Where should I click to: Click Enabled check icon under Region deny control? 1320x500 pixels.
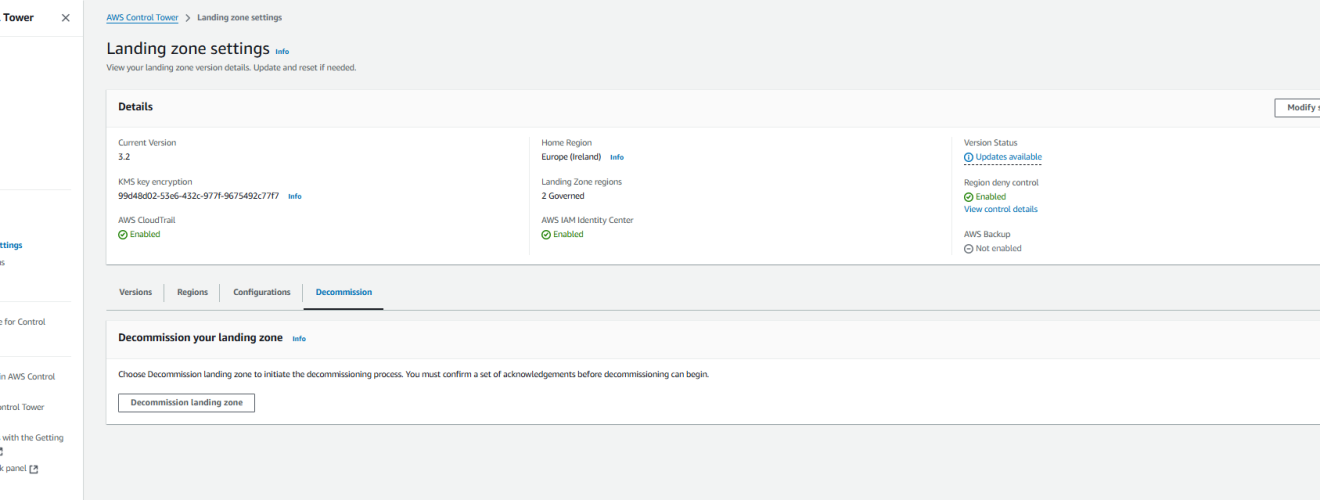[968, 197]
